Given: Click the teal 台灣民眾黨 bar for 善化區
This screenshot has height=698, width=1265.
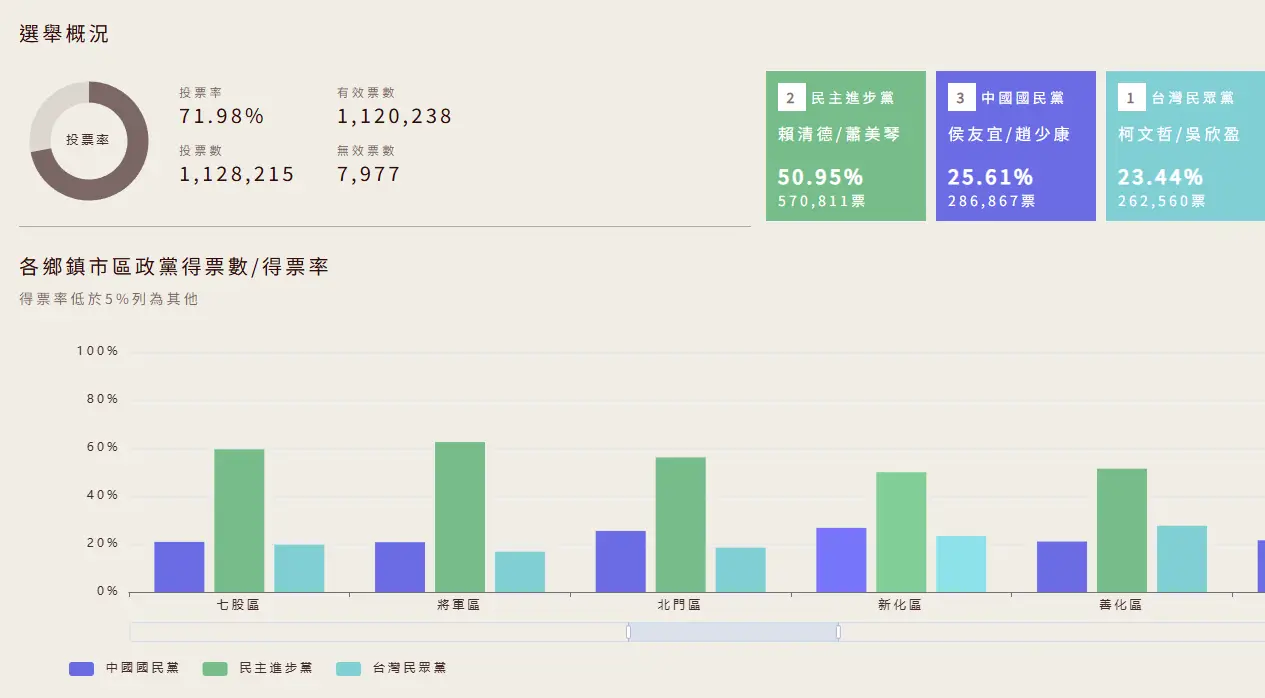Looking at the screenshot, I should pyautogui.click(x=1182, y=559).
